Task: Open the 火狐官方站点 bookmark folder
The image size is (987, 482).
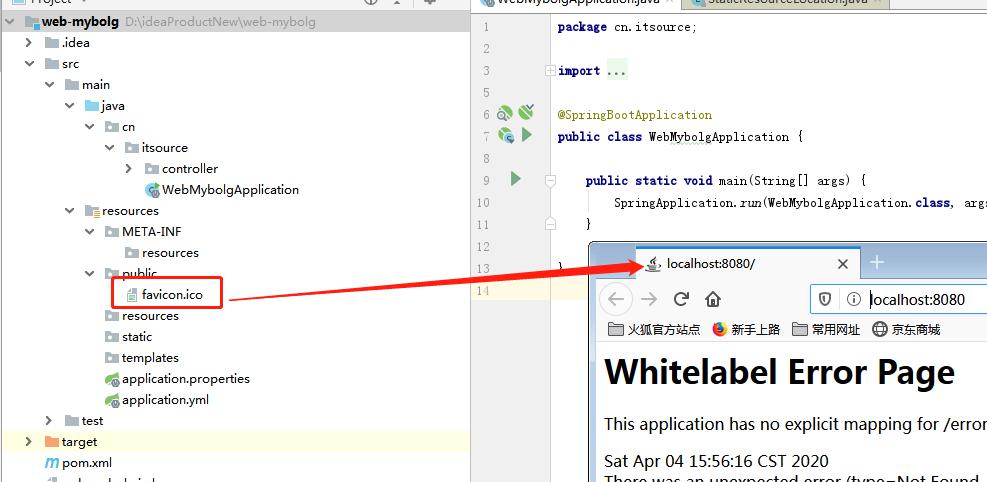Action: [653, 329]
